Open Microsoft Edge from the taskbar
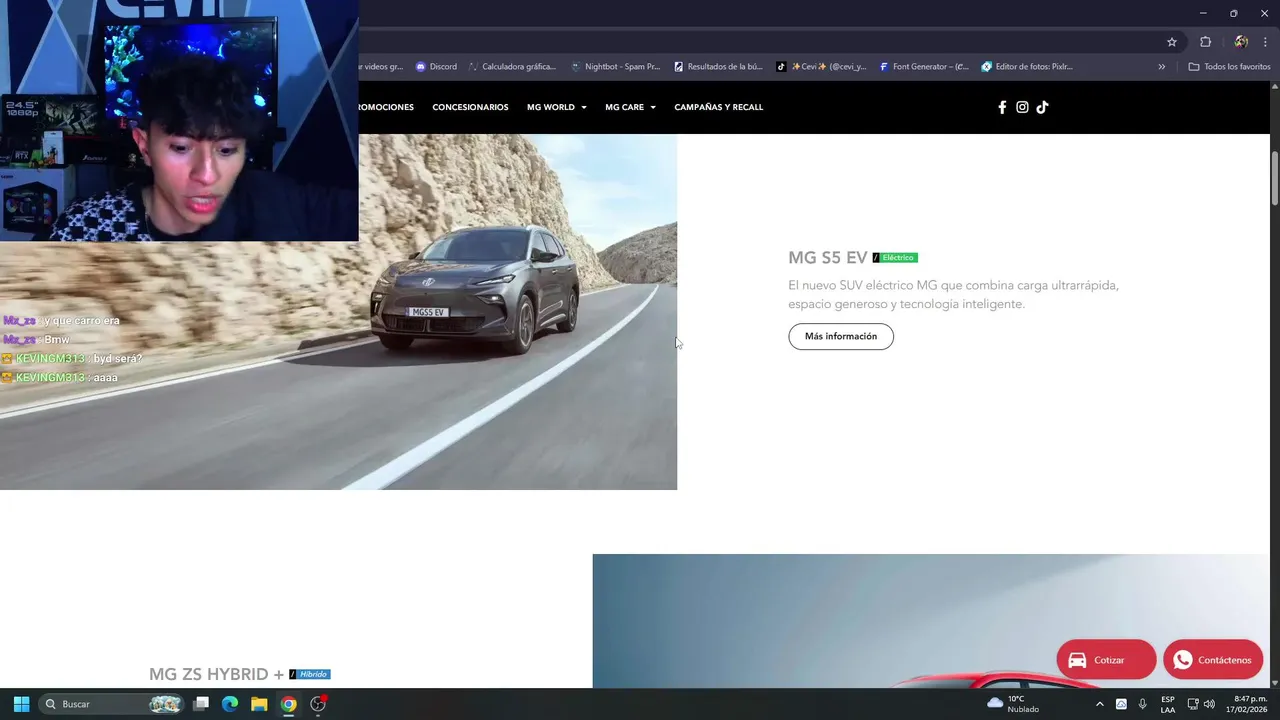Viewport: 1280px width, 720px height. 230,704
